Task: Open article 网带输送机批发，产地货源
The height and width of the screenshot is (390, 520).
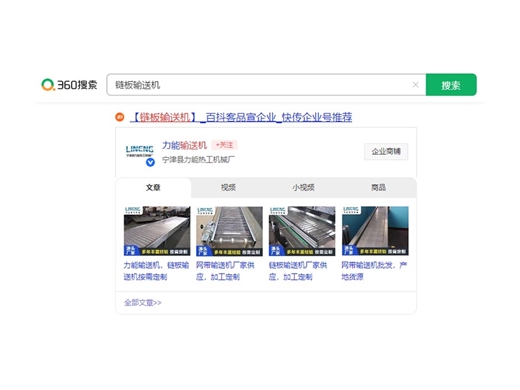Action: (x=374, y=271)
